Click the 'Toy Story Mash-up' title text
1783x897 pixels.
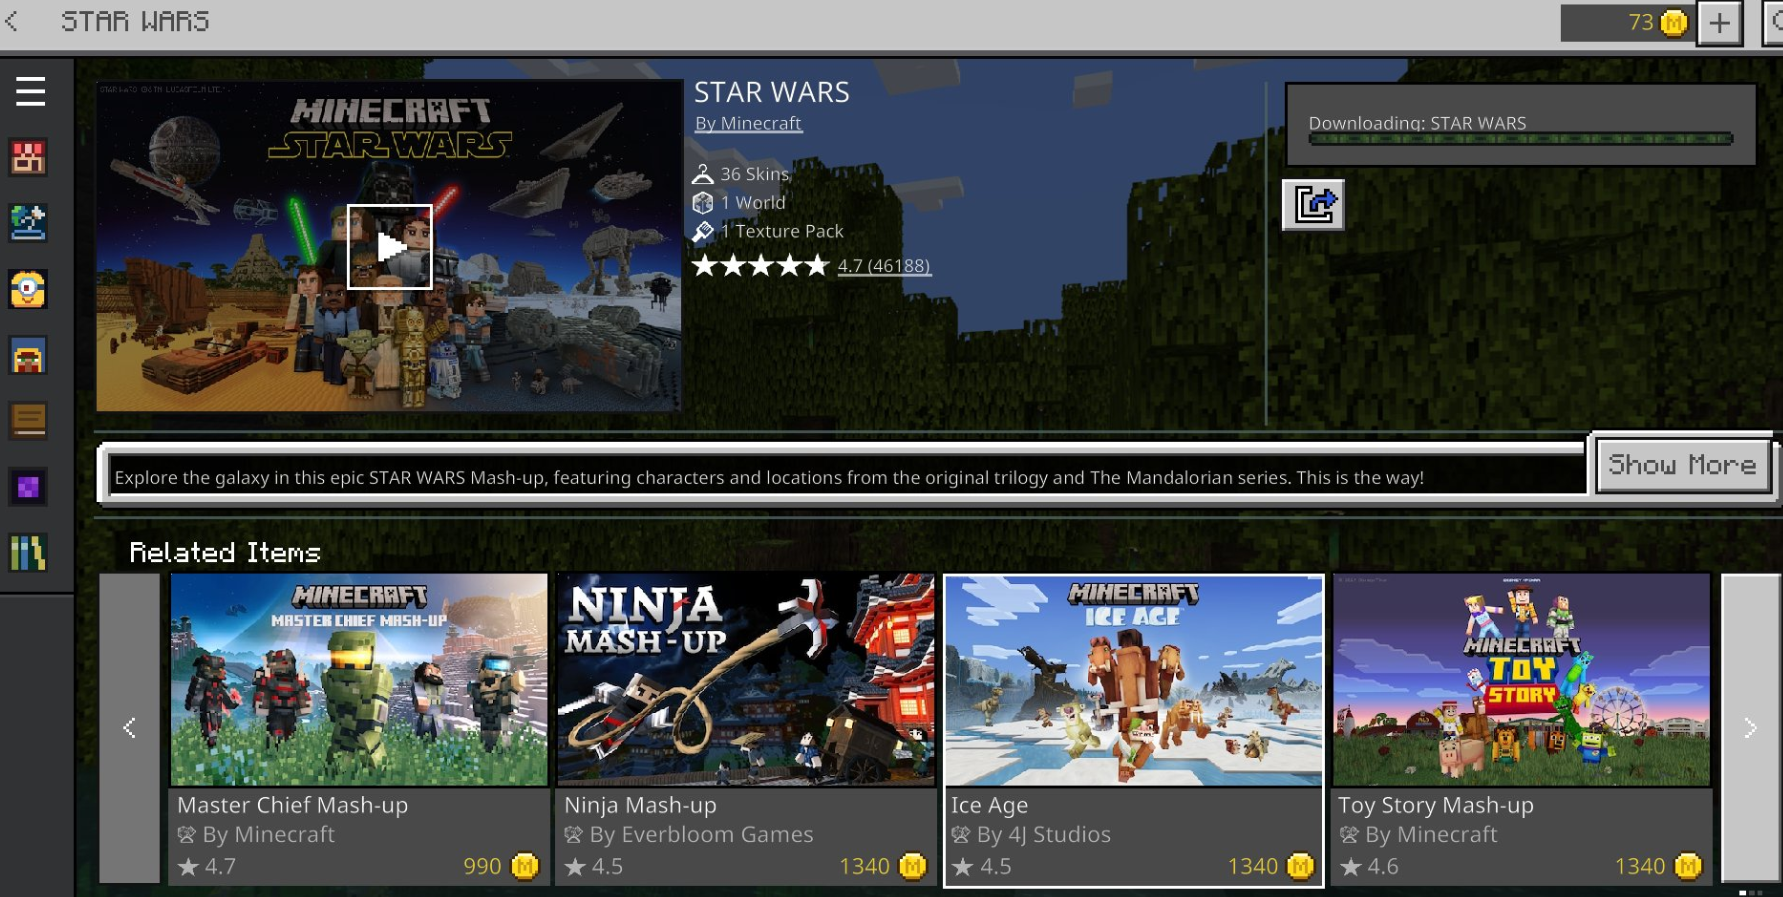tap(1436, 805)
